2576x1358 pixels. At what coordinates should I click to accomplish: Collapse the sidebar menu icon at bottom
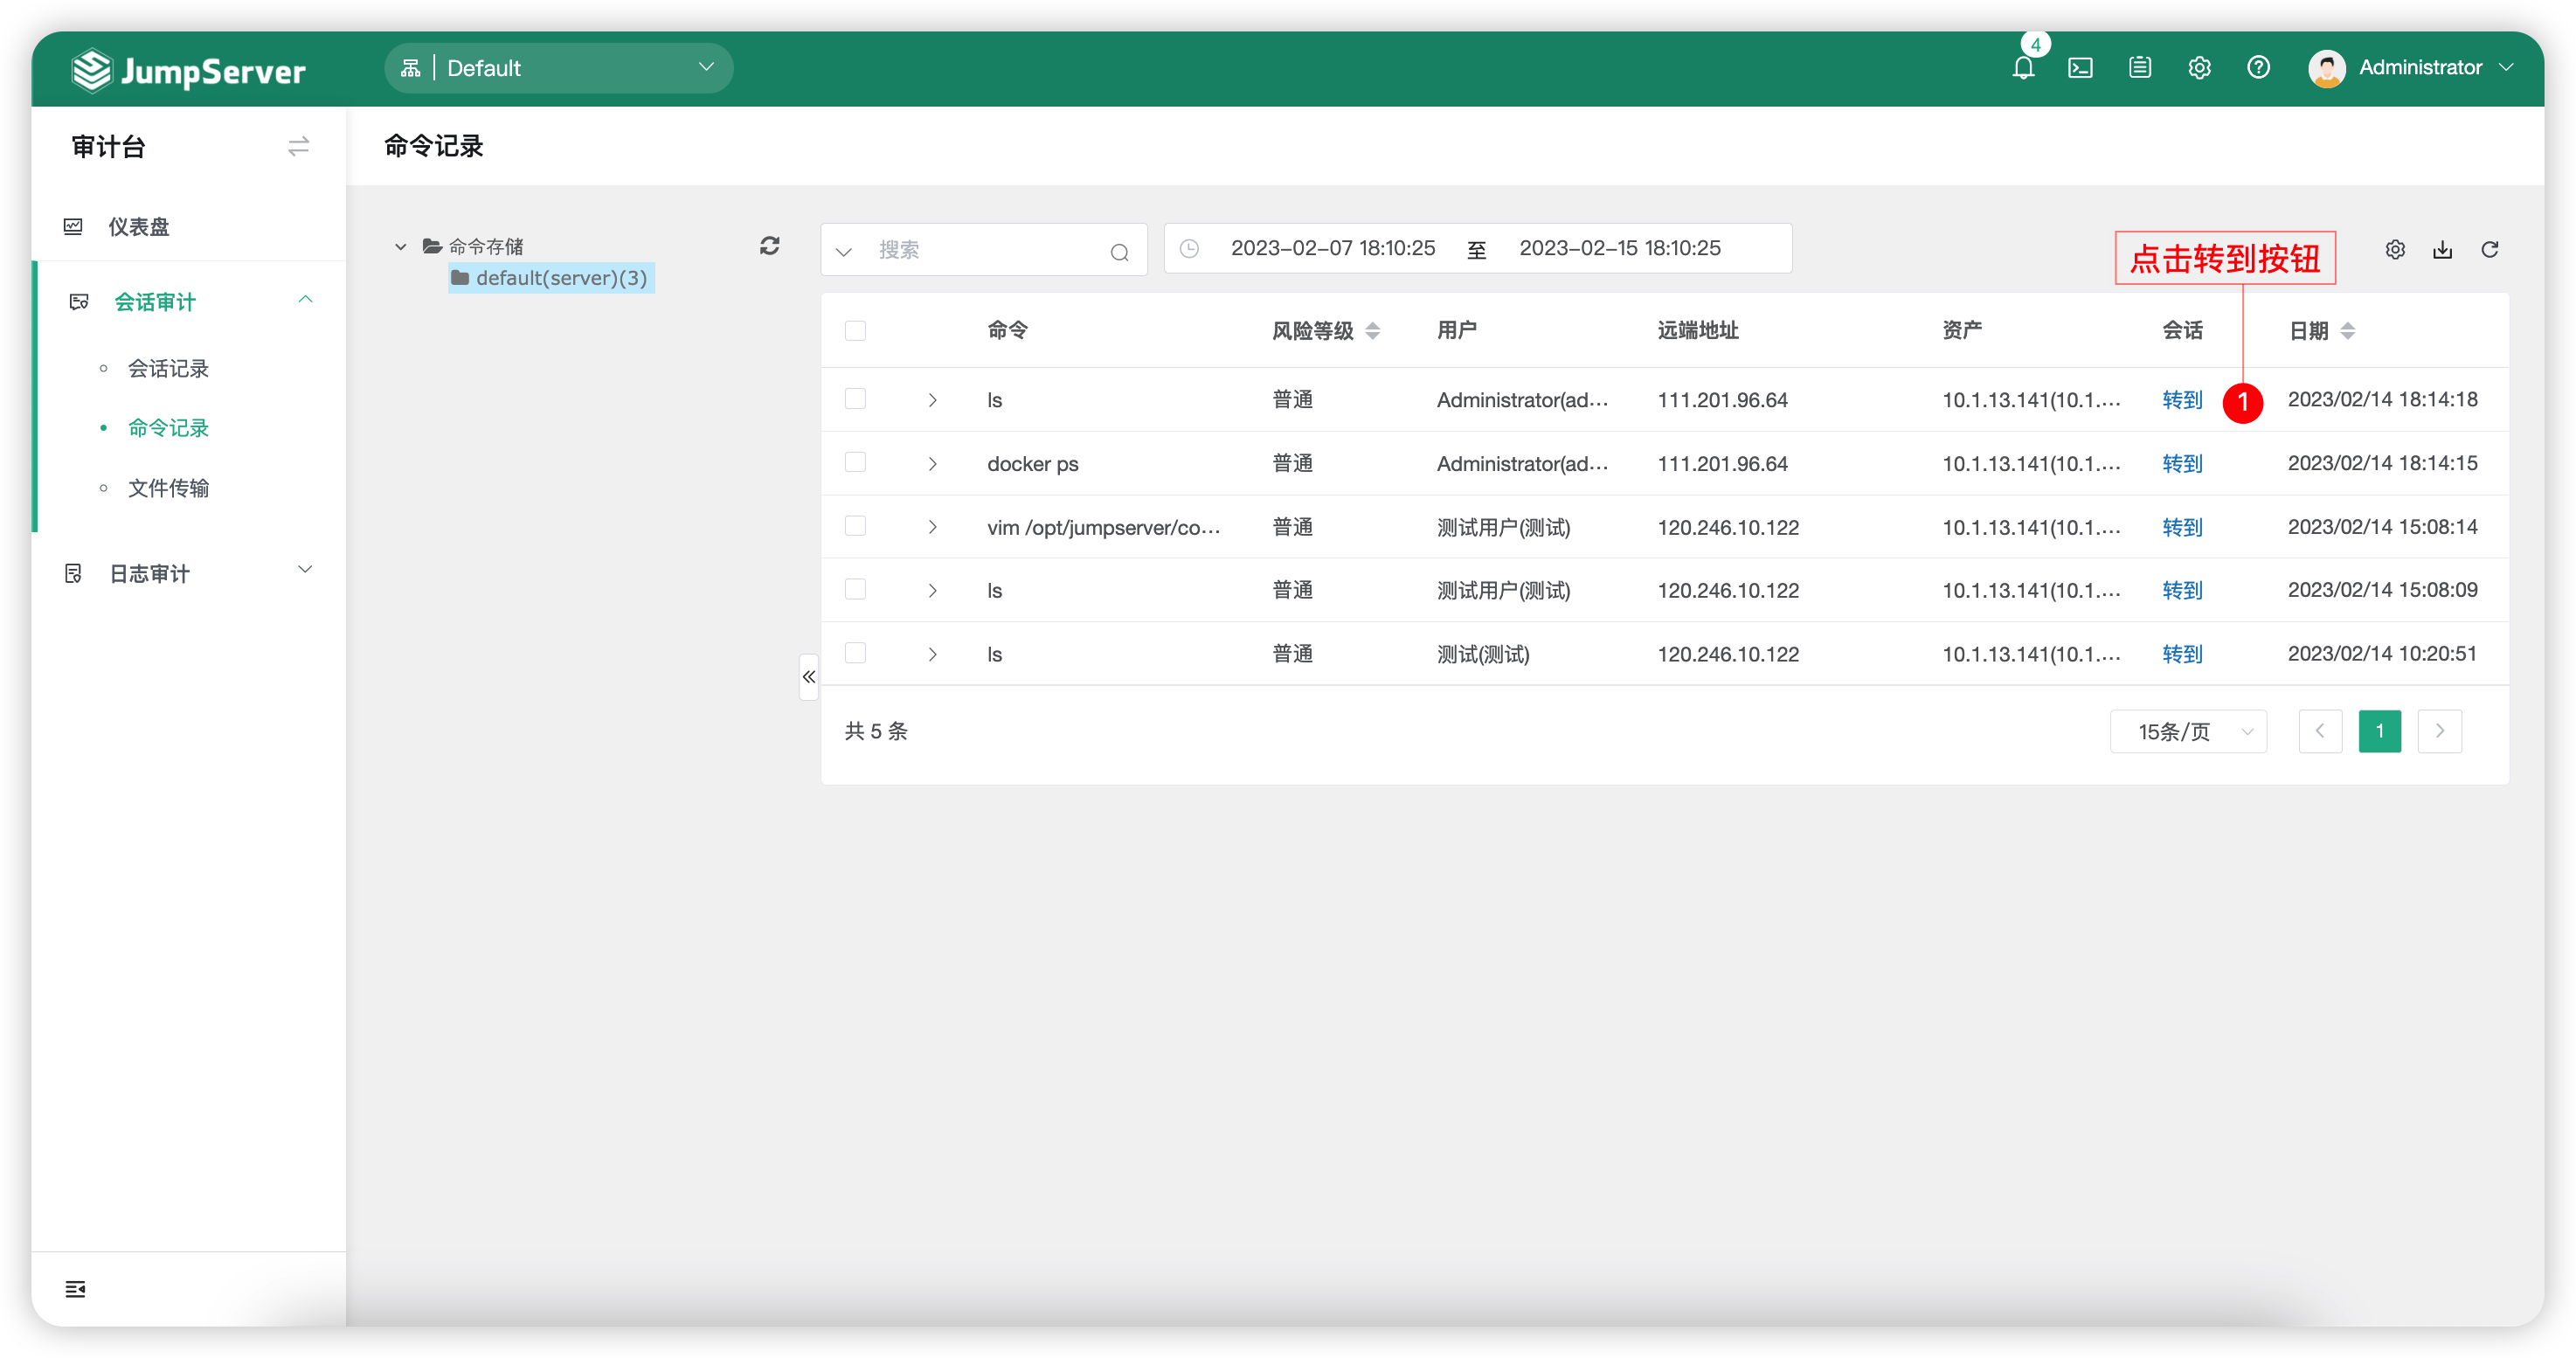tap(75, 1289)
